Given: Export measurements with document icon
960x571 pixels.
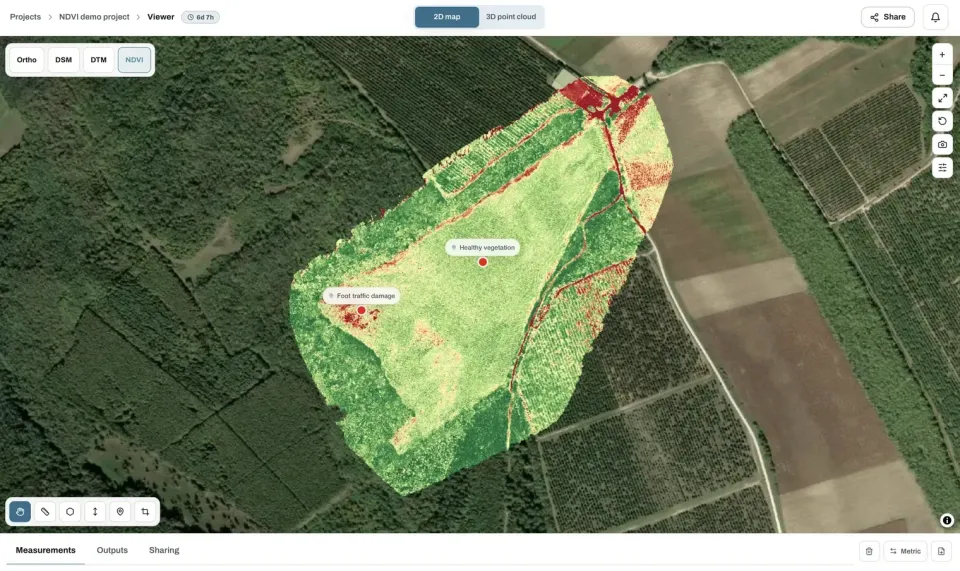Looking at the screenshot, I should [x=941, y=551].
